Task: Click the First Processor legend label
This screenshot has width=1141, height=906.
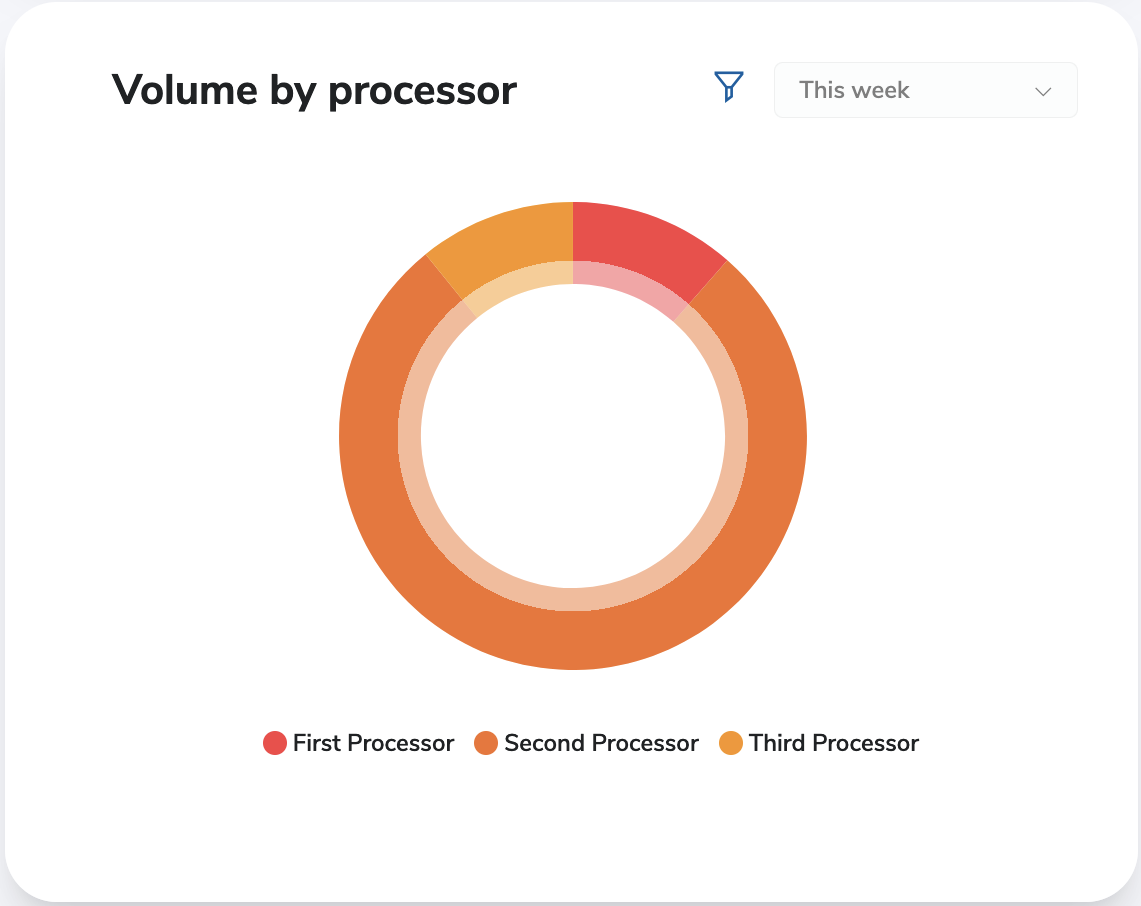Action: (372, 743)
